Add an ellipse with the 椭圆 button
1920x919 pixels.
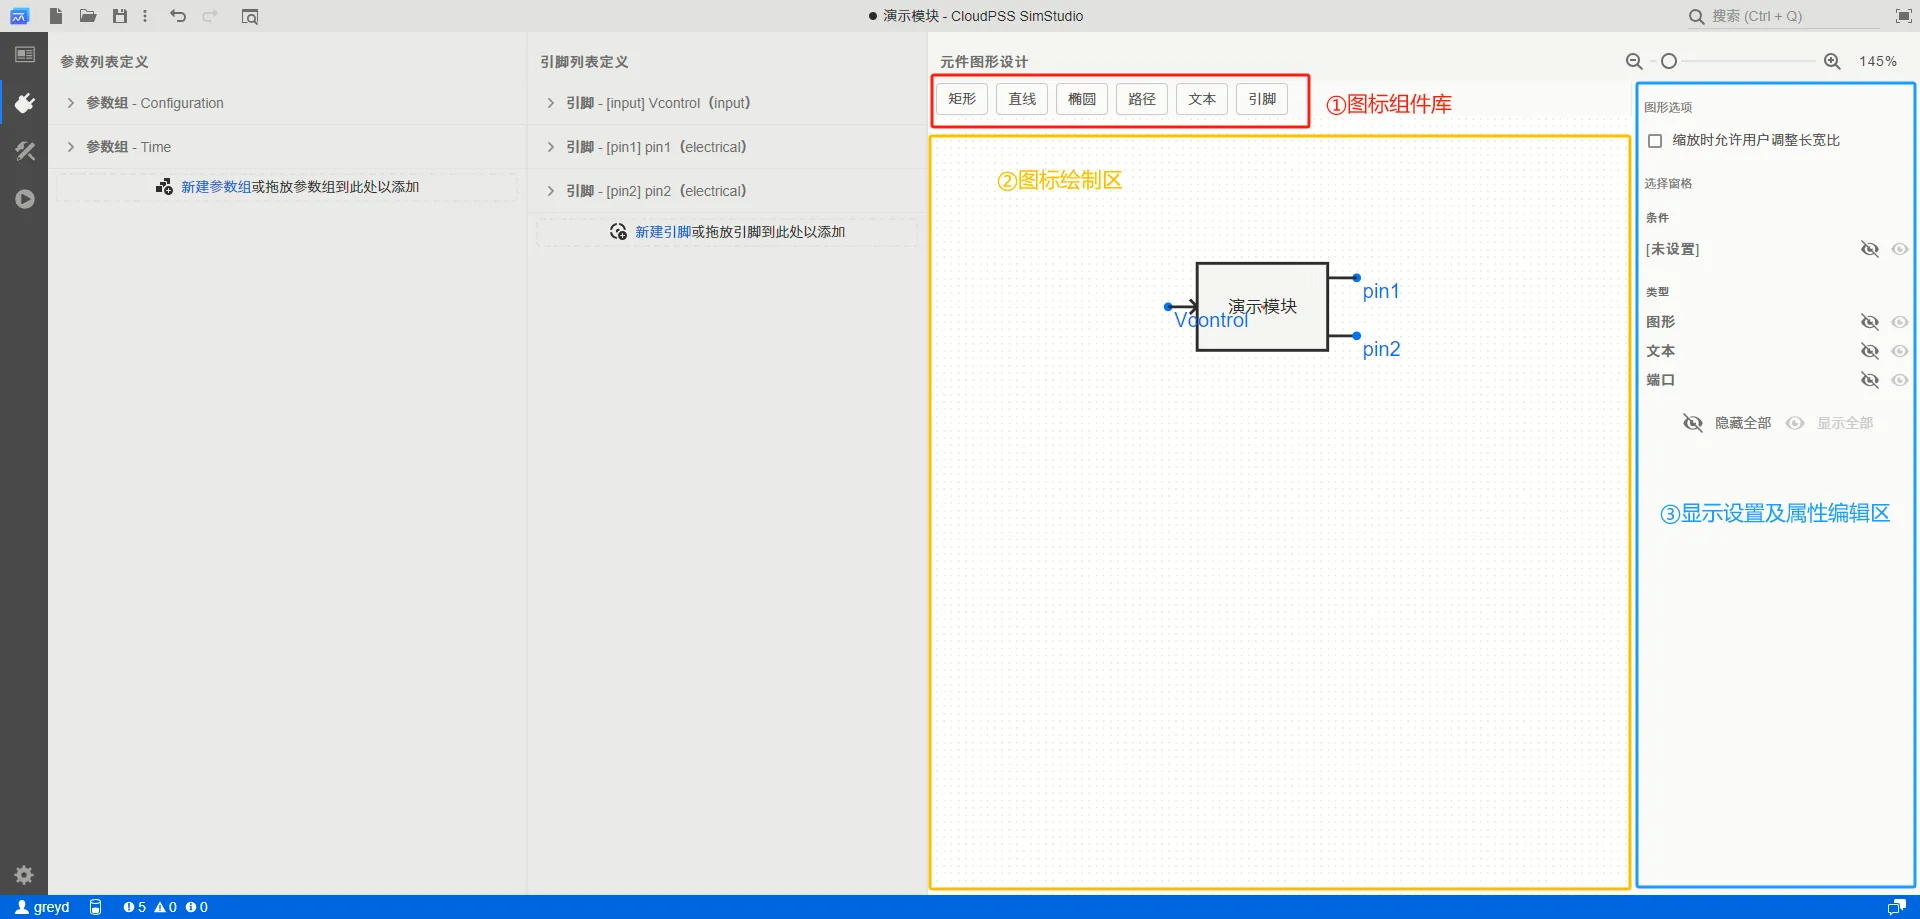click(1082, 99)
